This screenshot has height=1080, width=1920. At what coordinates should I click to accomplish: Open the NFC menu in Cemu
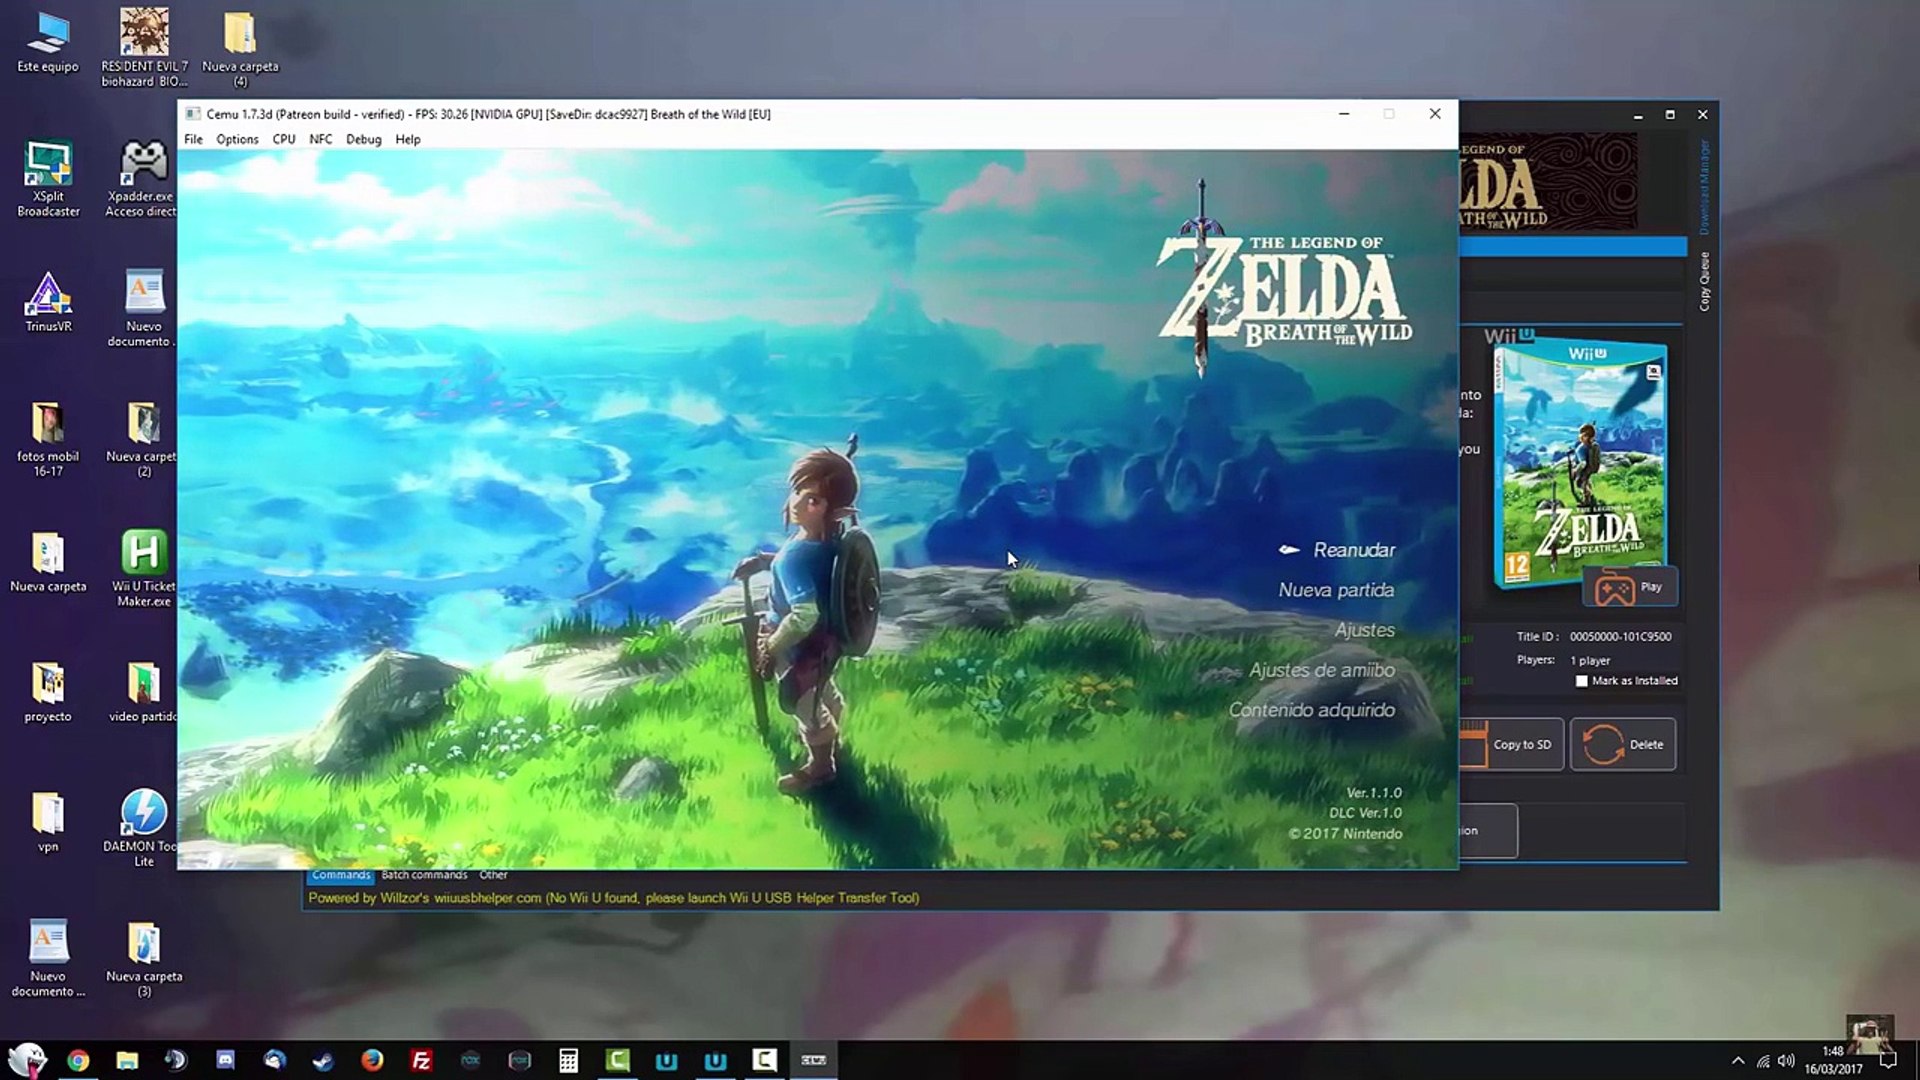click(321, 139)
